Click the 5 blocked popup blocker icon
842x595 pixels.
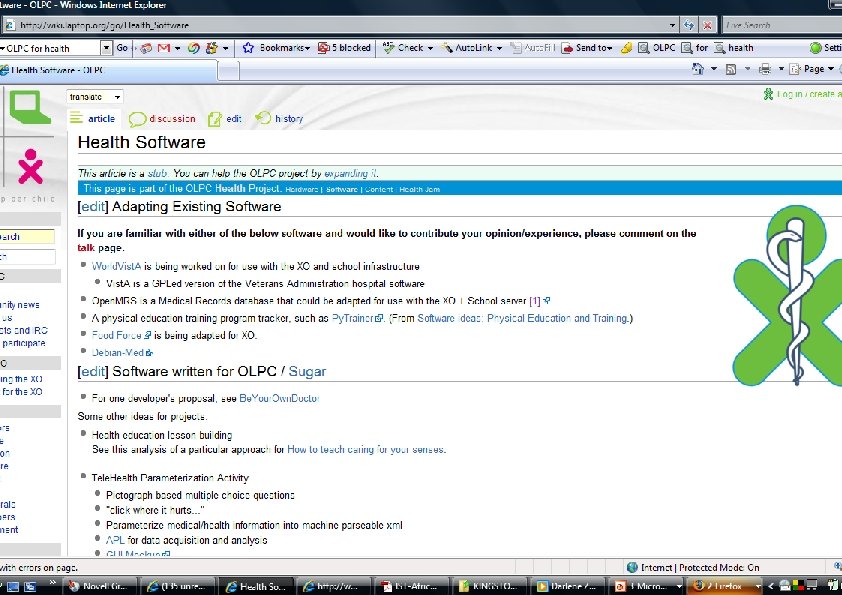click(323, 48)
